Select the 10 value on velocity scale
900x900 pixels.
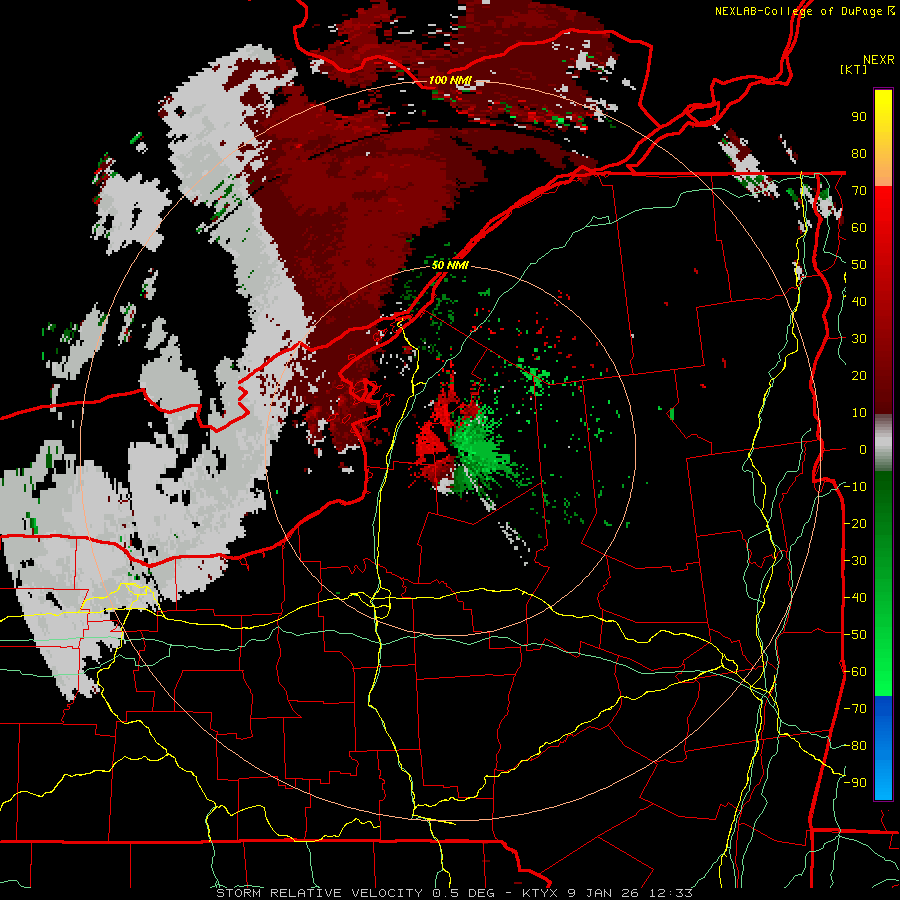point(859,413)
